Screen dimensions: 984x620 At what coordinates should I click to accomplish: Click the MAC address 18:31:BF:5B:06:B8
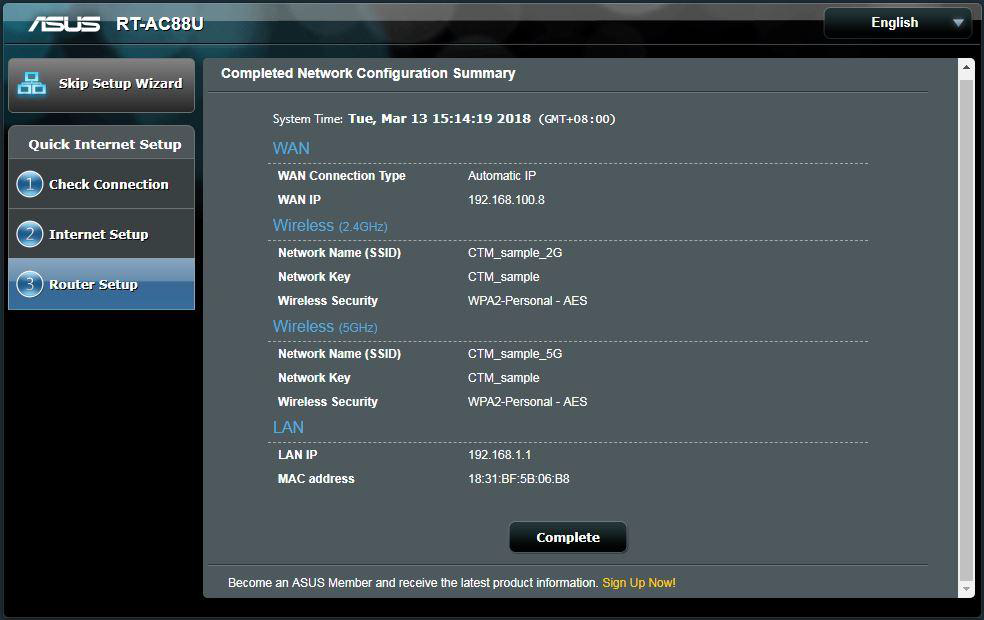[519, 479]
